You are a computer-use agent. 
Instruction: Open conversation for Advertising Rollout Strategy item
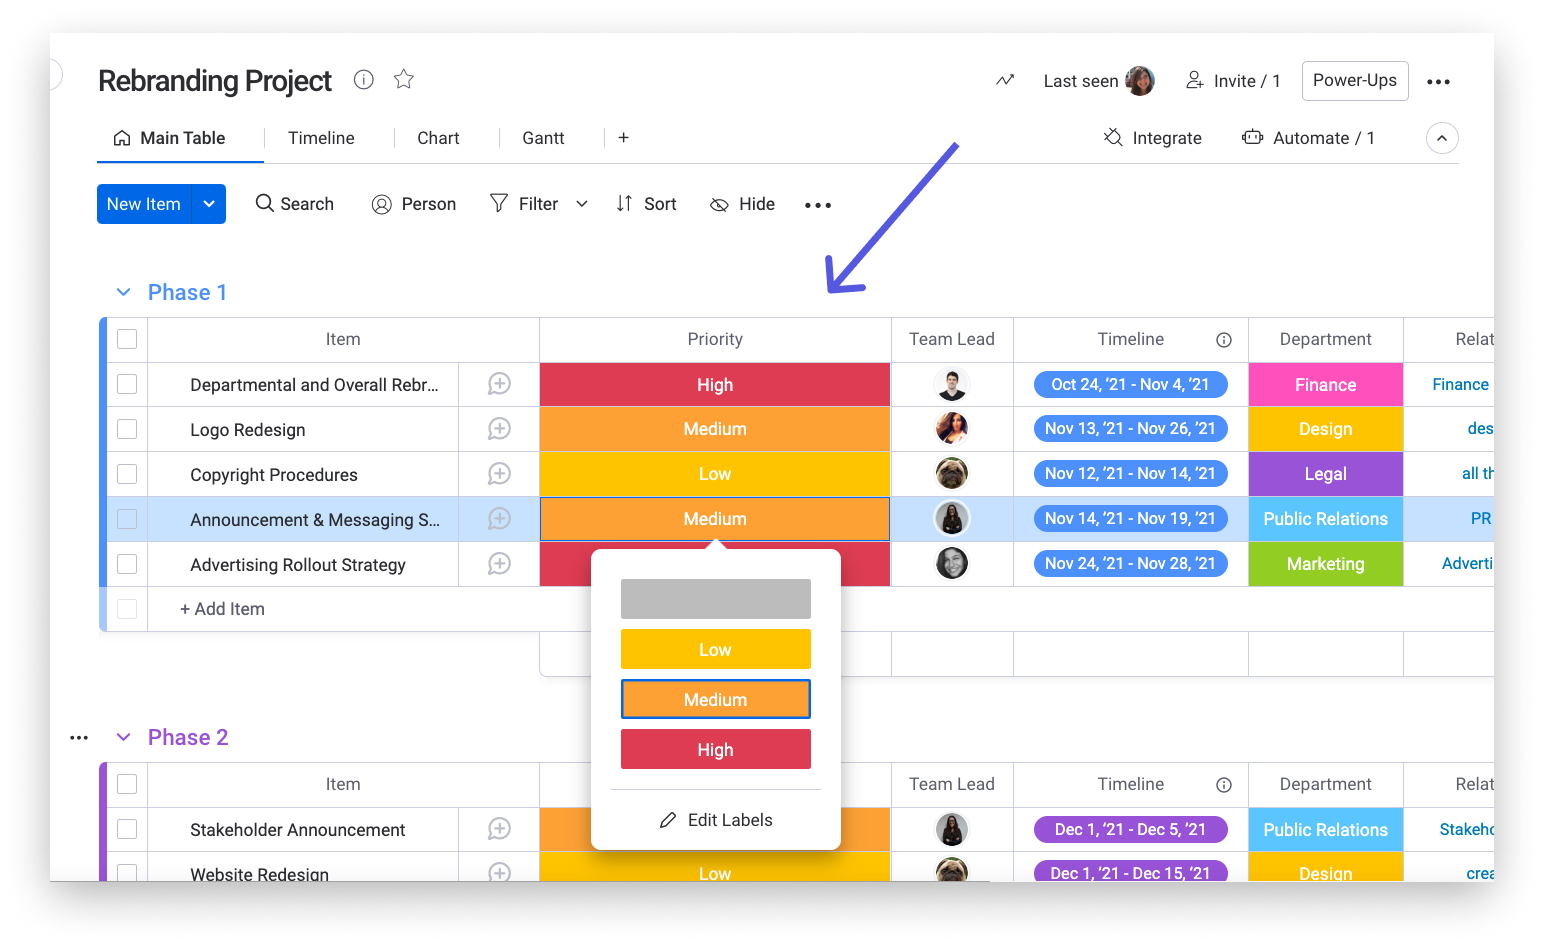(x=499, y=564)
